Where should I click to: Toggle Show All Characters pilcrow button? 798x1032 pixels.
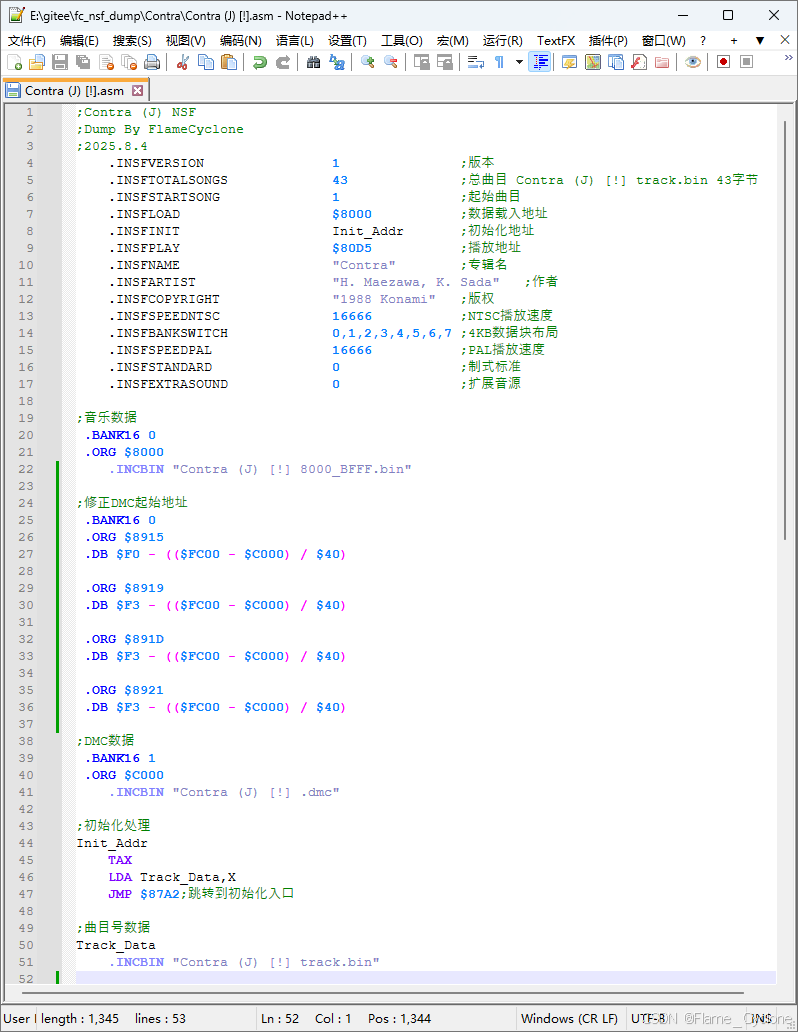pos(500,63)
